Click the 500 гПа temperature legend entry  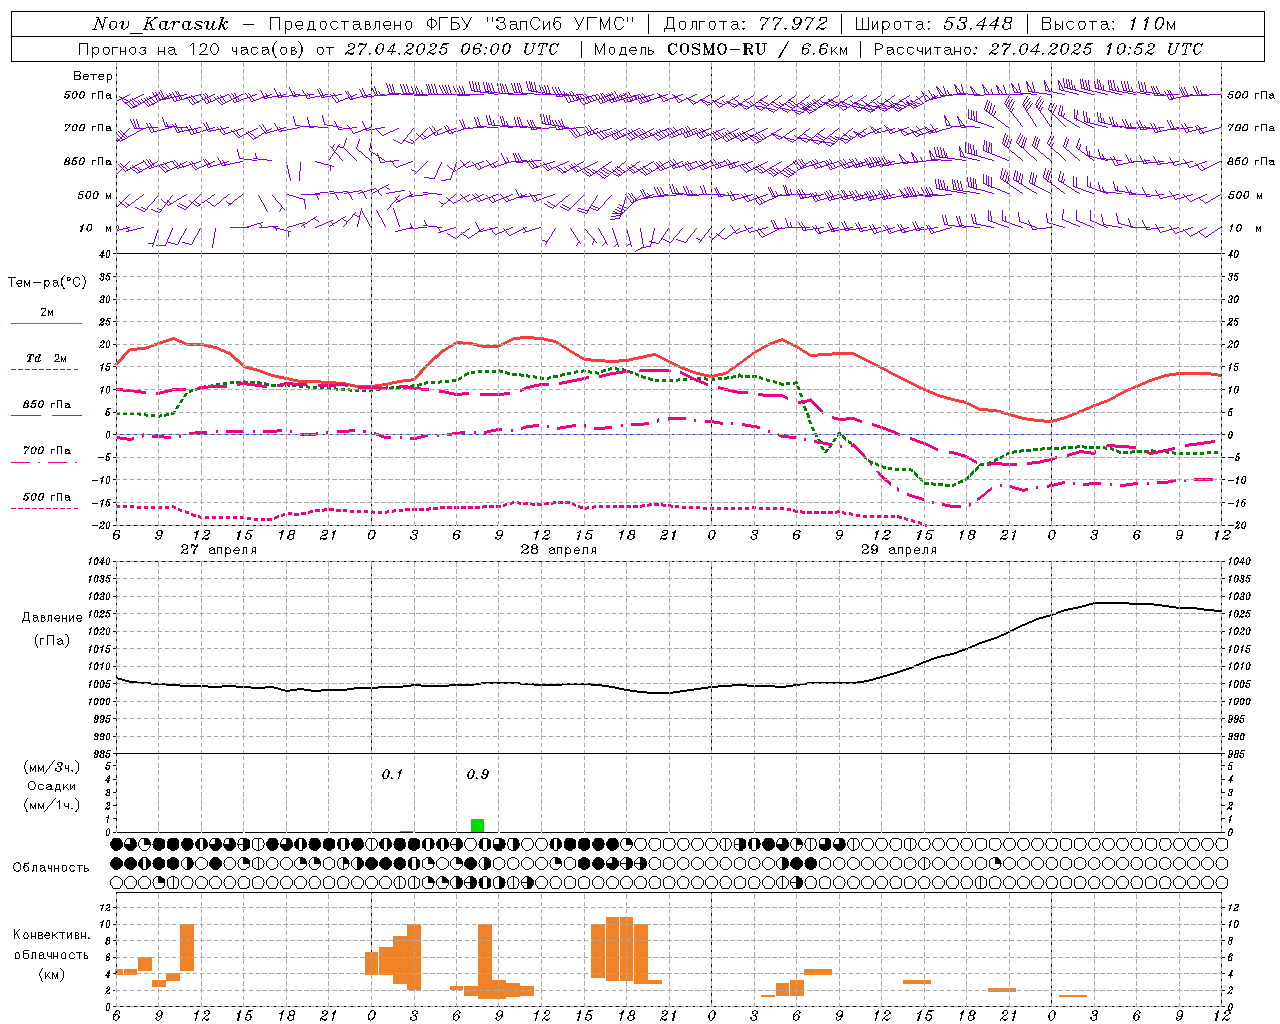[46, 497]
